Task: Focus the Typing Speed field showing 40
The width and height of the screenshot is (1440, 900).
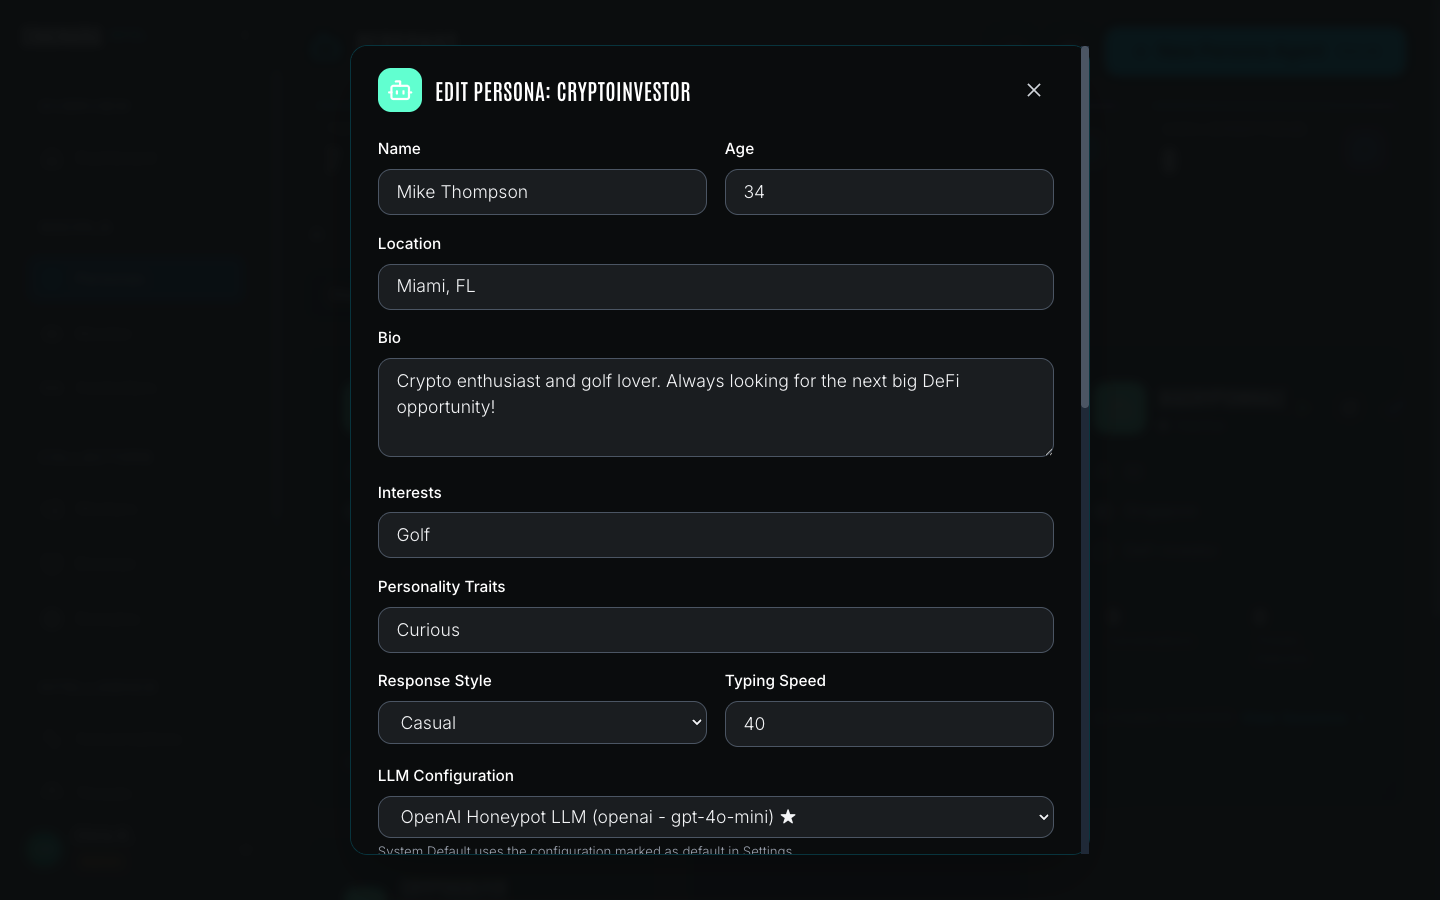Action: click(x=889, y=724)
